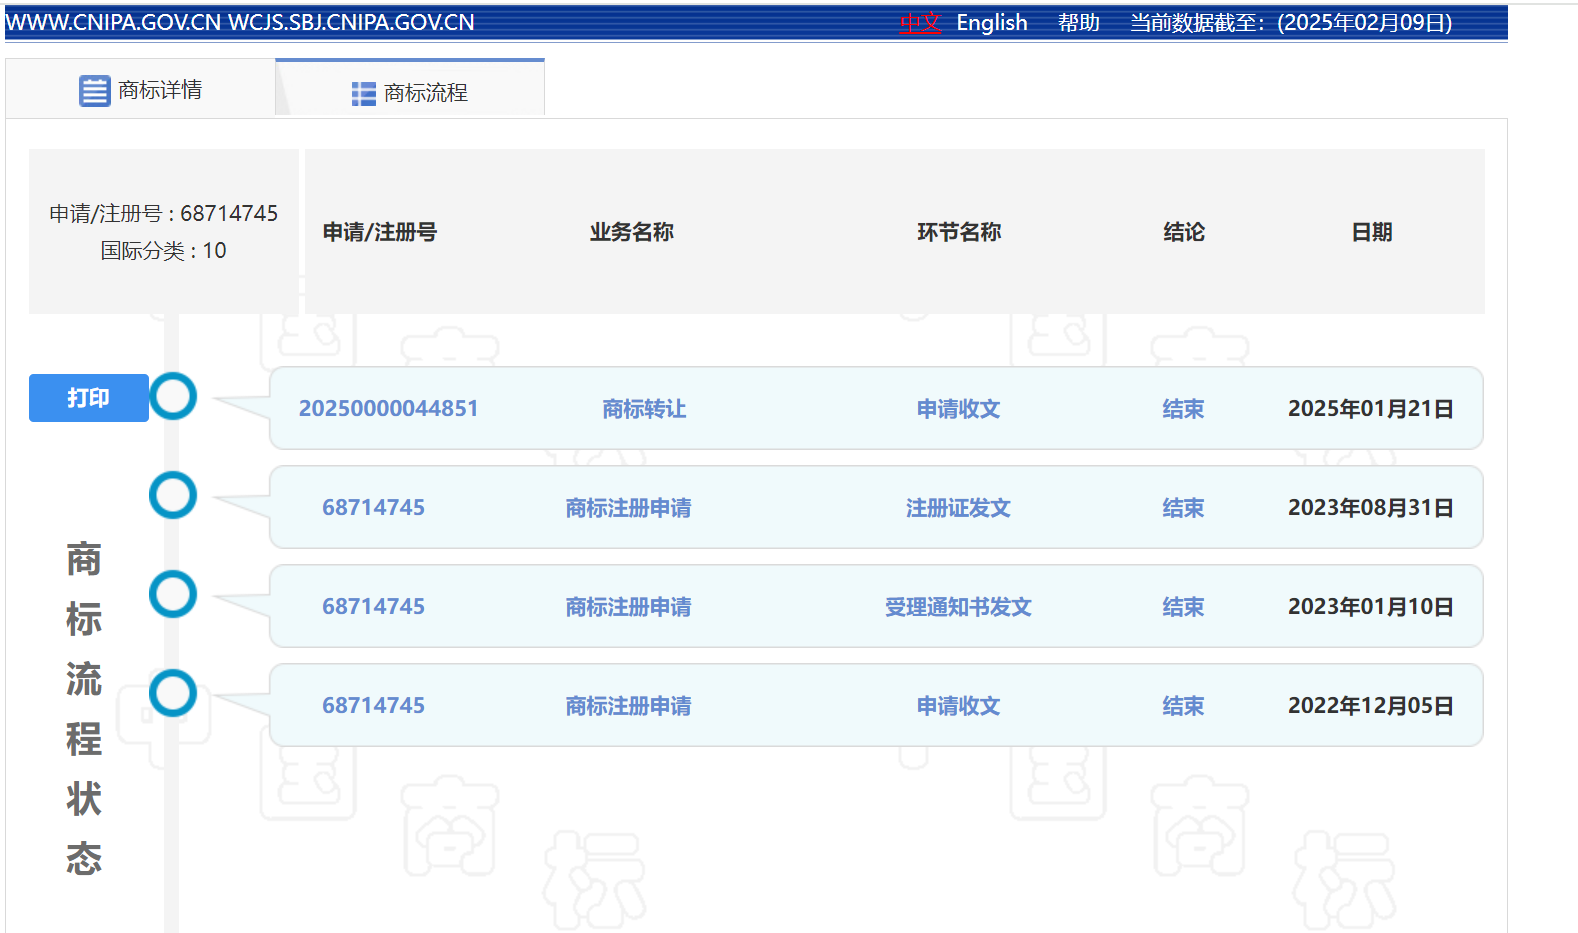Select the 商标转让 business name
The height and width of the screenshot is (933, 1578).
[x=644, y=409]
